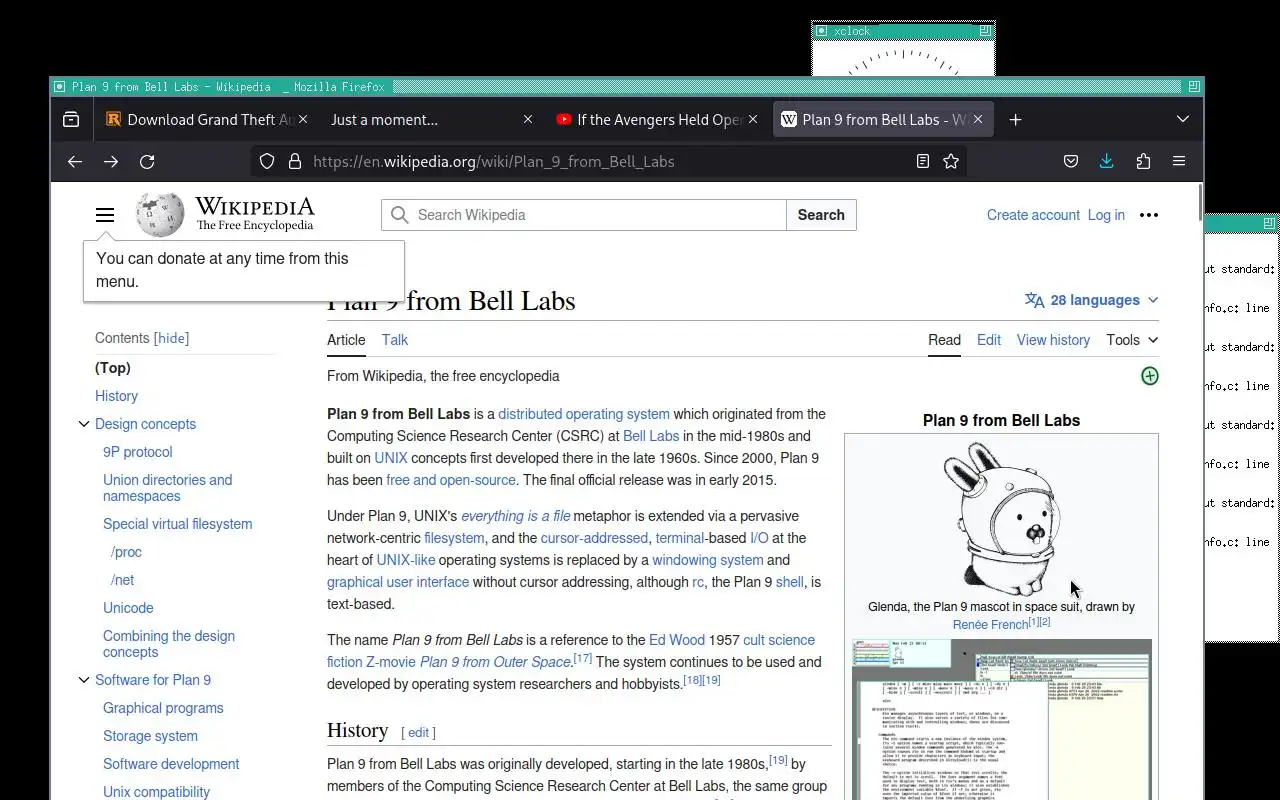Show site security padlock info
Screen dimensions: 1280x800
click(295, 161)
